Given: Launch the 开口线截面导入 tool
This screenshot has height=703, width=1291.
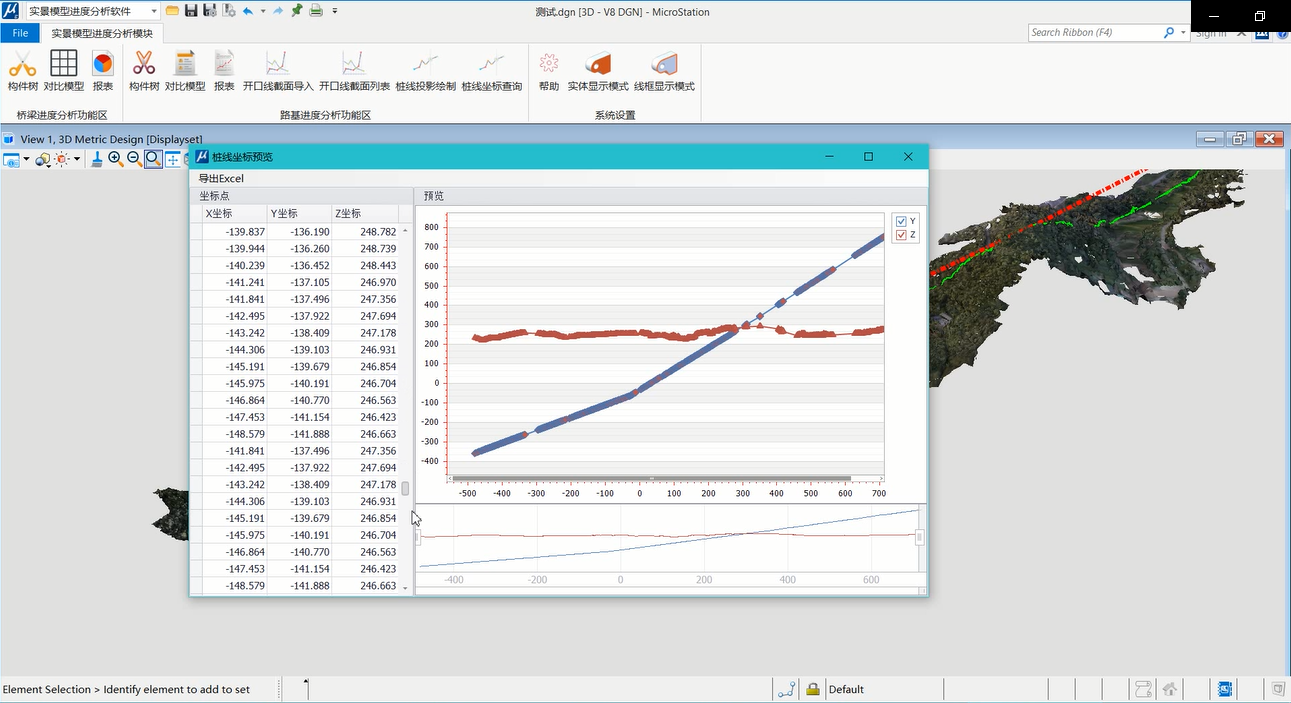Looking at the screenshot, I should pyautogui.click(x=278, y=71).
